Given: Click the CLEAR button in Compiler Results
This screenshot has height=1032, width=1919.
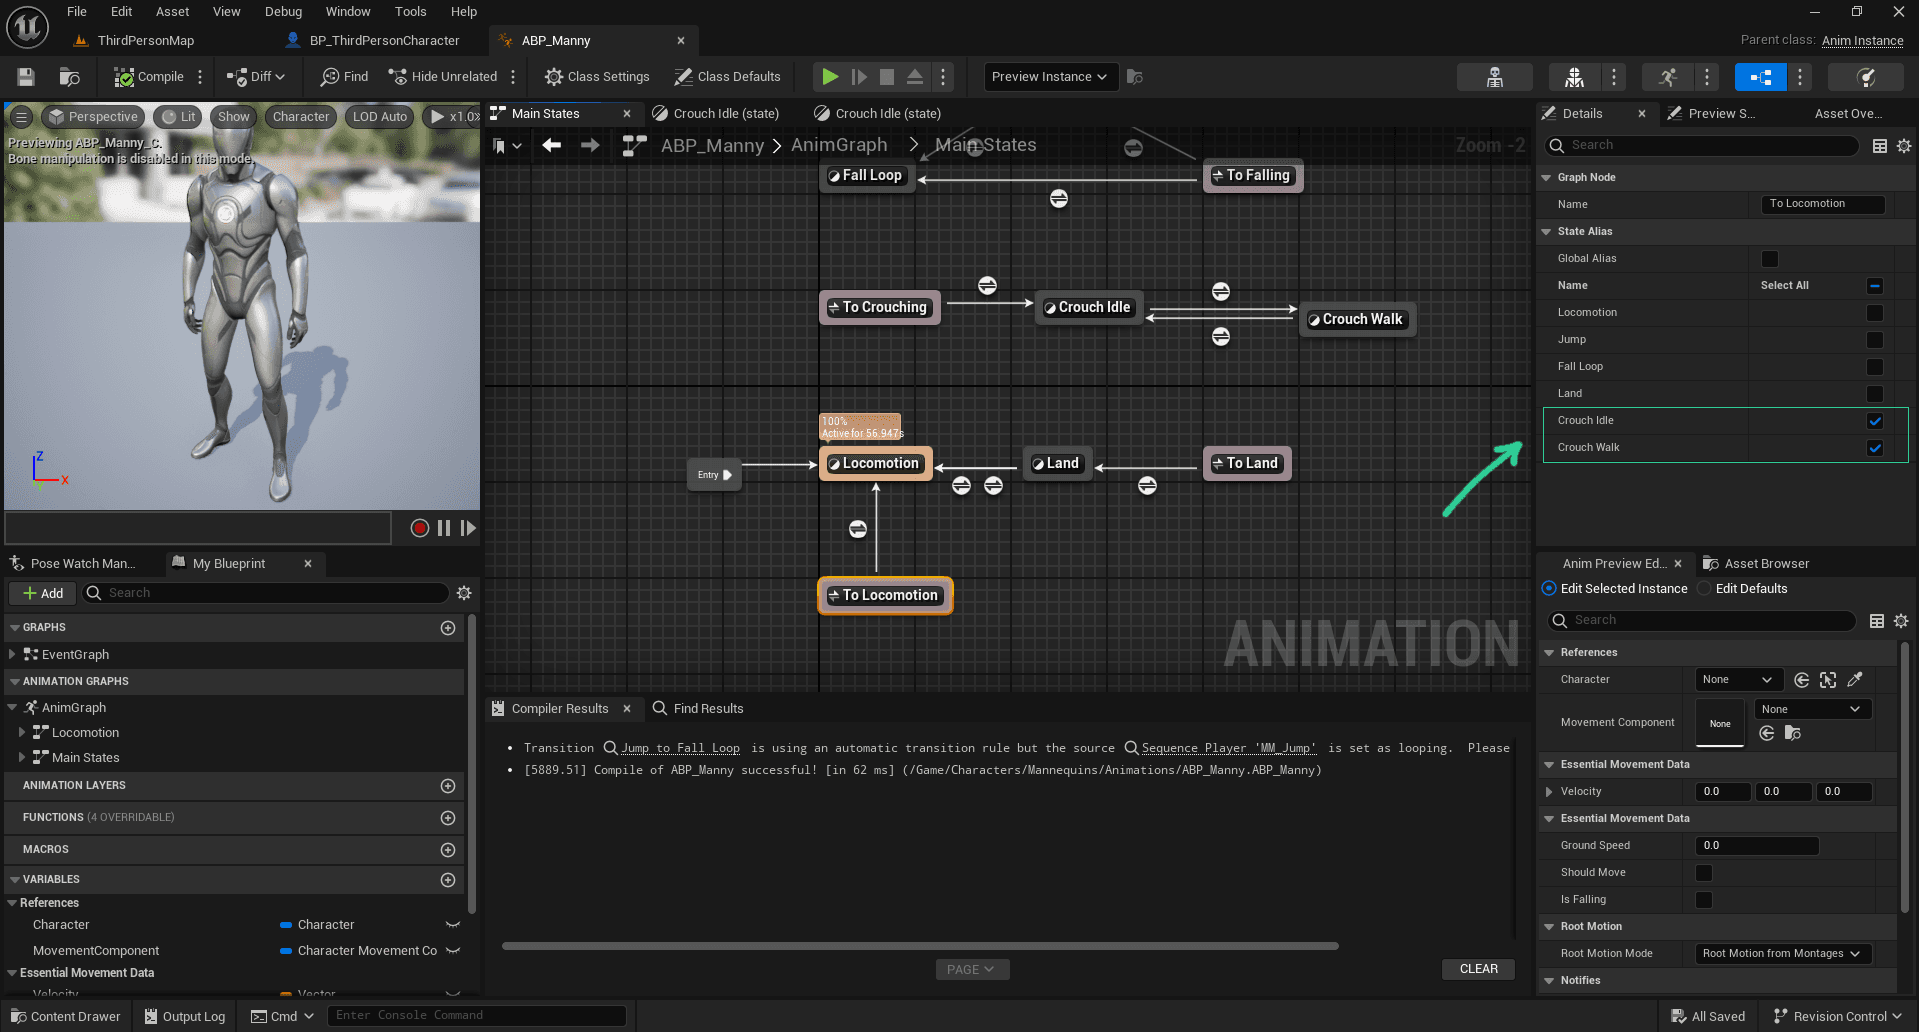Looking at the screenshot, I should point(1478,969).
